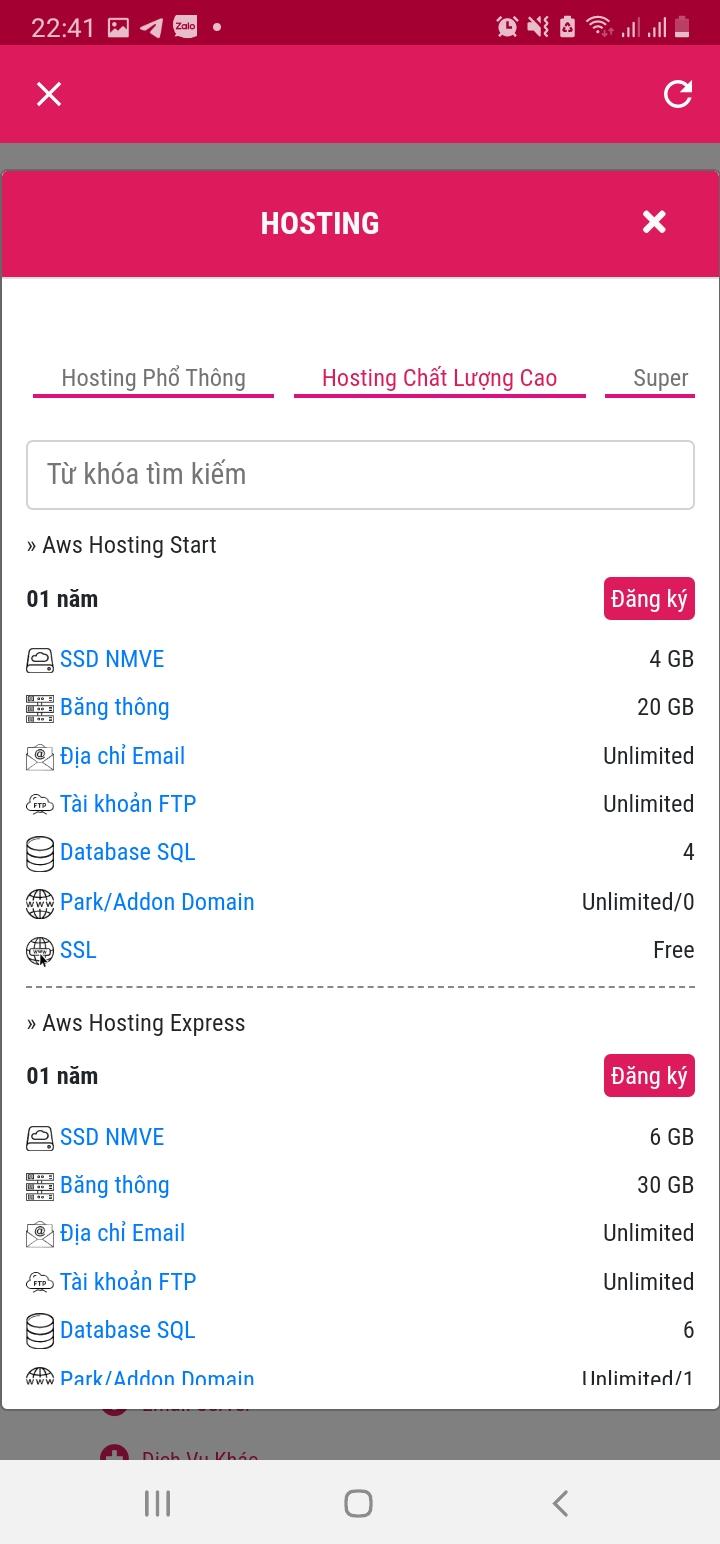This screenshot has width=720, height=1544.
Task: Tap the Park/Addon Domain globe icon in Start plan
Action: pyautogui.click(x=40, y=903)
